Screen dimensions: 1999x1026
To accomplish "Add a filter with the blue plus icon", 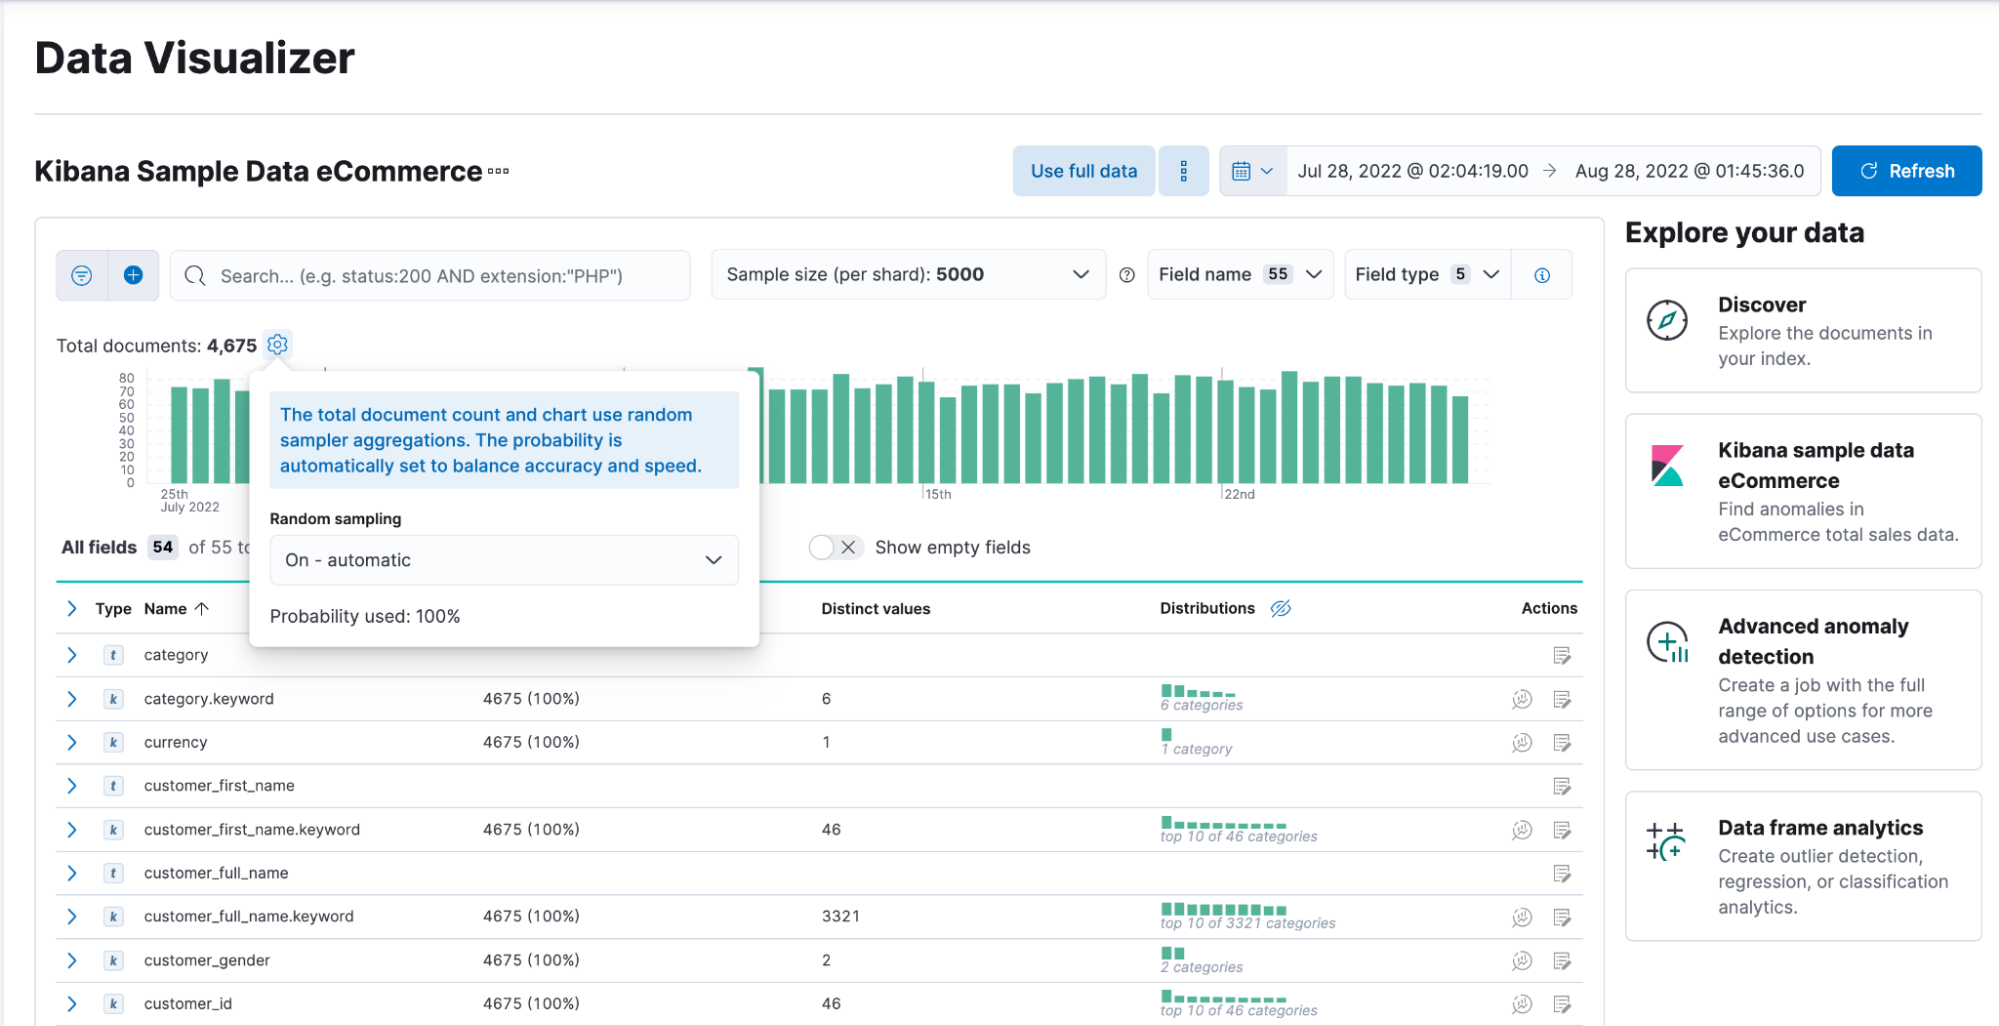I will pos(134,275).
